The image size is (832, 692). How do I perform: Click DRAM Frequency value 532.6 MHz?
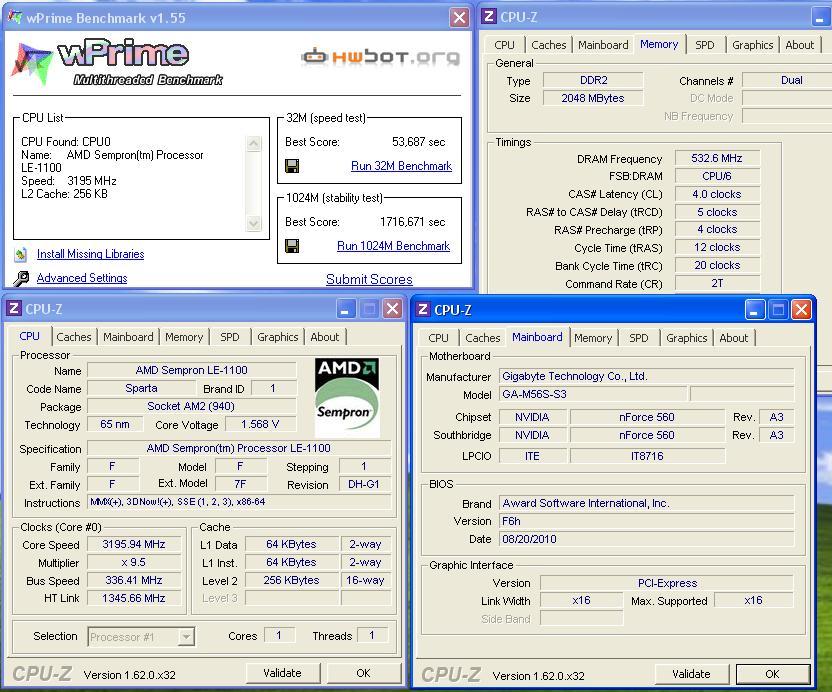coord(717,158)
